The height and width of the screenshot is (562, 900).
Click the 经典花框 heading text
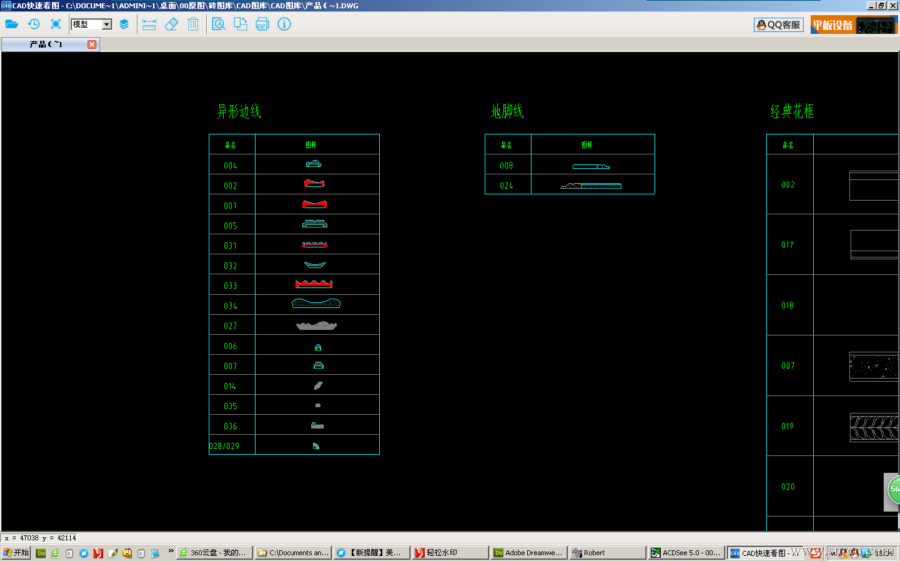[x=792, y=111]
